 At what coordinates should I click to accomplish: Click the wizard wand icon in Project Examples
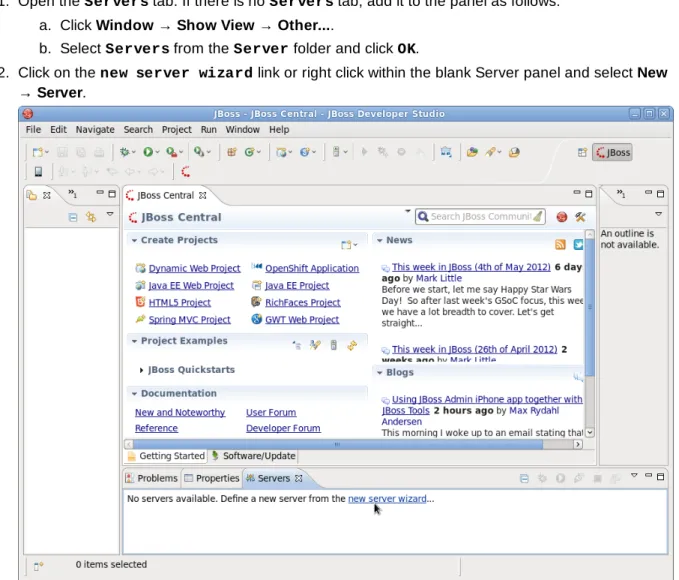(315, 345)
